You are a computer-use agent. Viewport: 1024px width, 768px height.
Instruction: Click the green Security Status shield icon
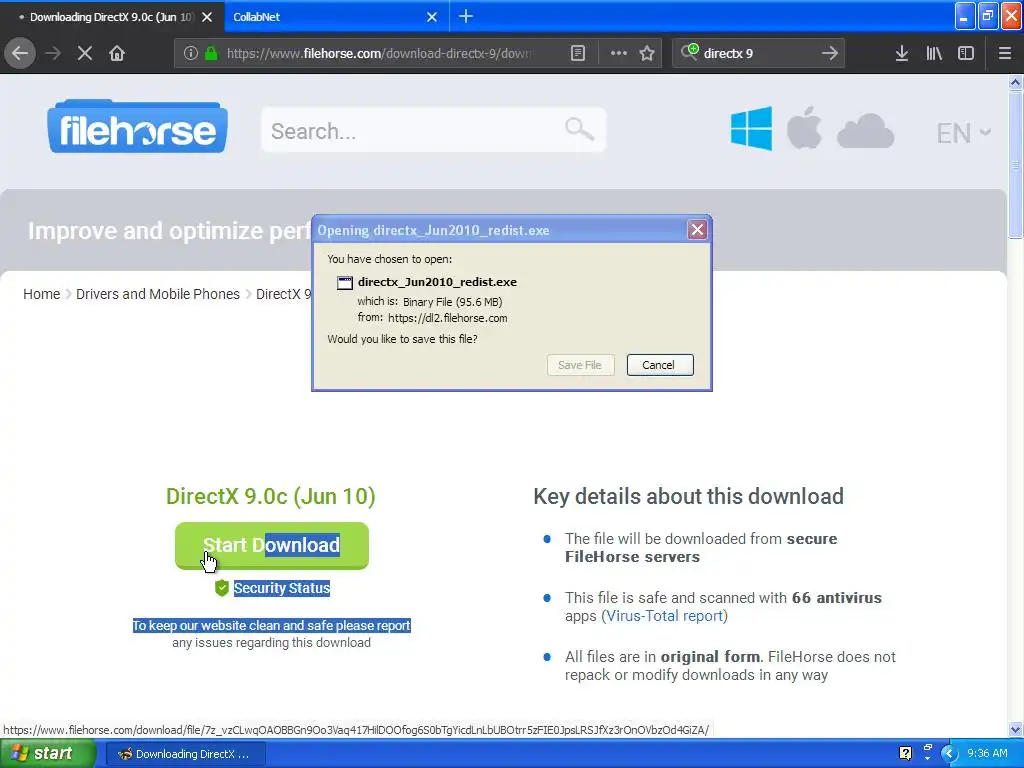click(x=221, y=588)
